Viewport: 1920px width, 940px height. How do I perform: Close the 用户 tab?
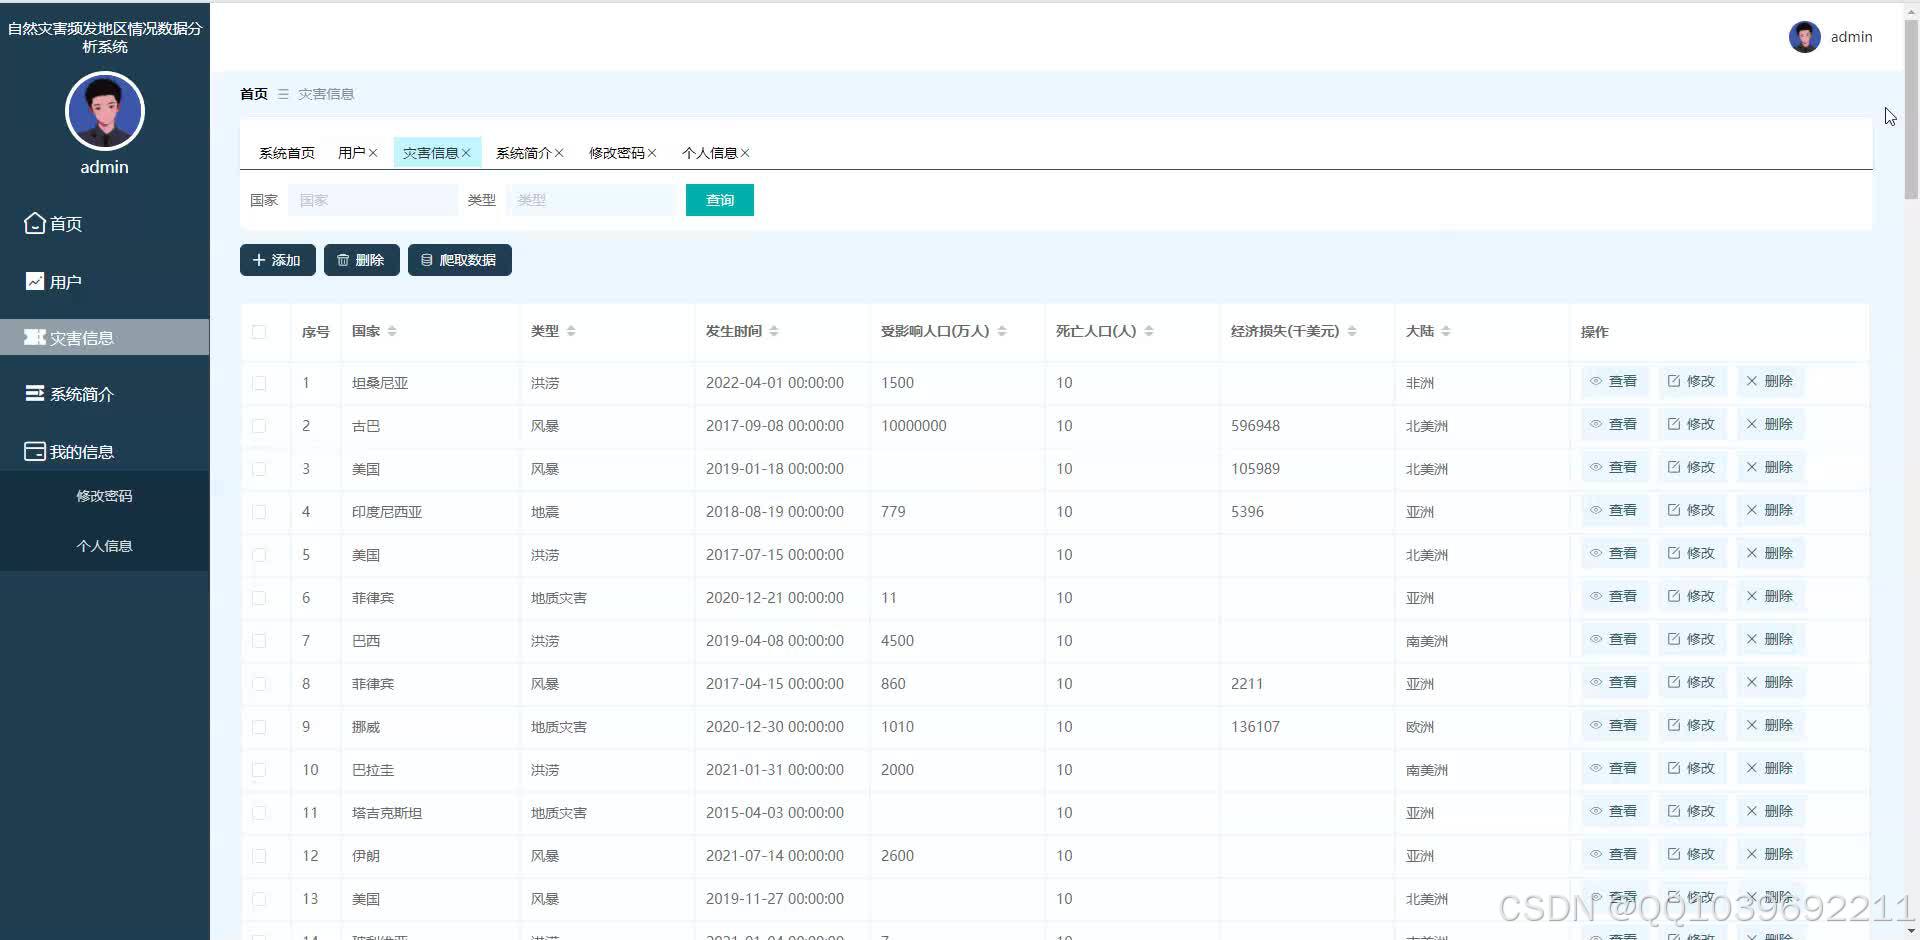[373, 153]
